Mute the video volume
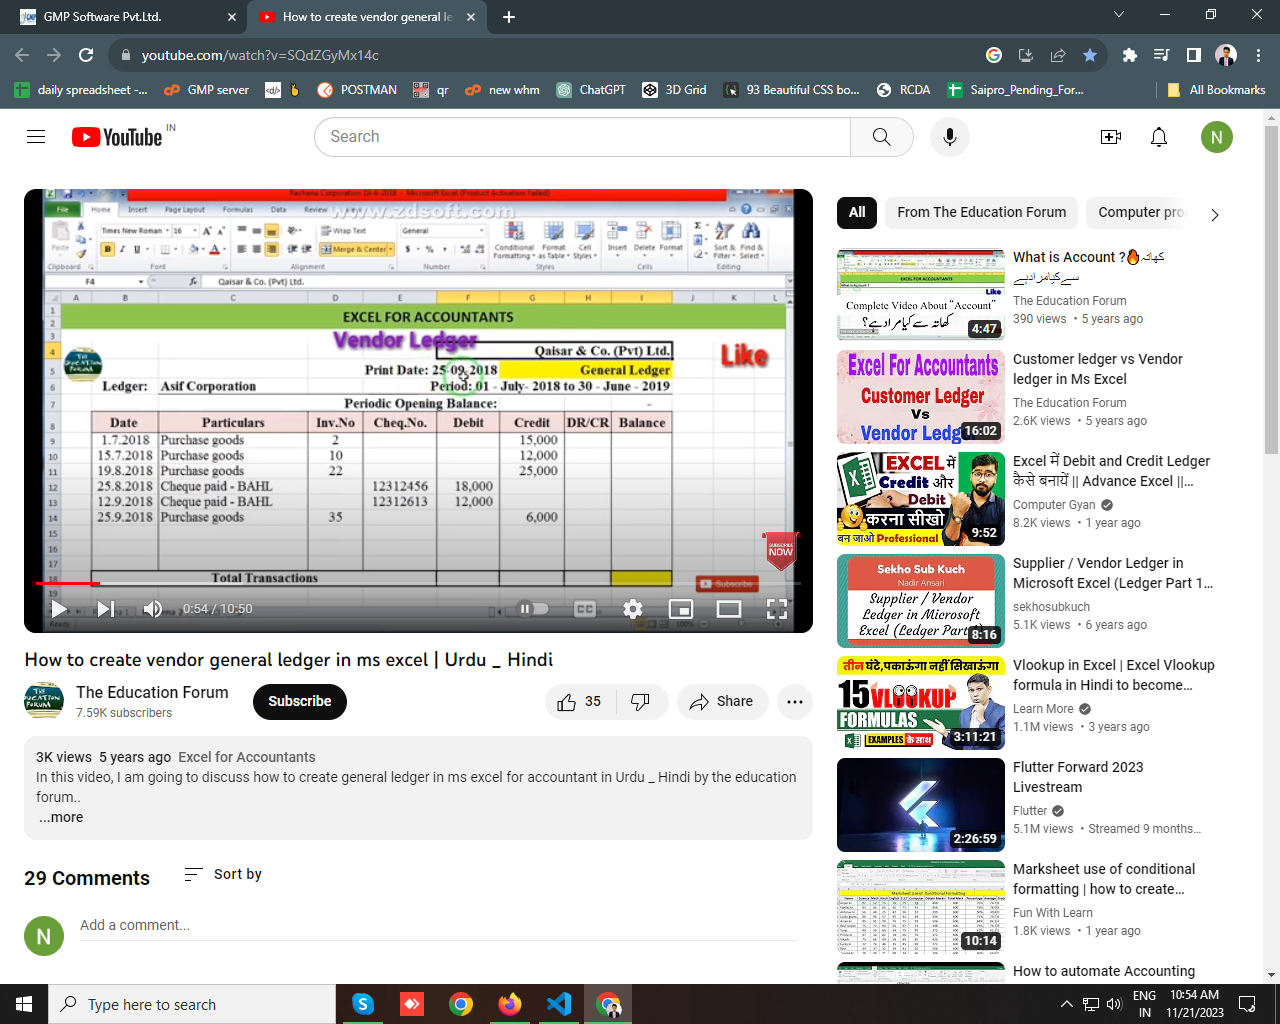This screenshot has width=1280, height=1024. coord(152,609)
